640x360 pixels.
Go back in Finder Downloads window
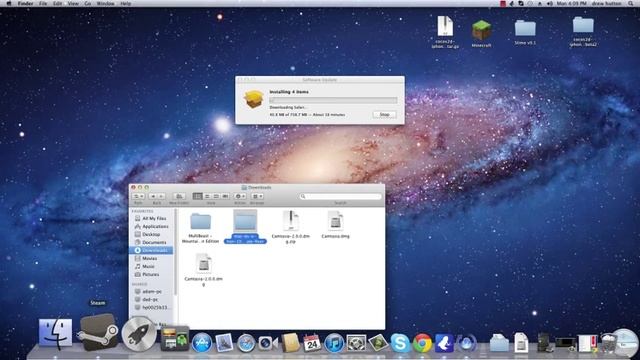point(153,196)
